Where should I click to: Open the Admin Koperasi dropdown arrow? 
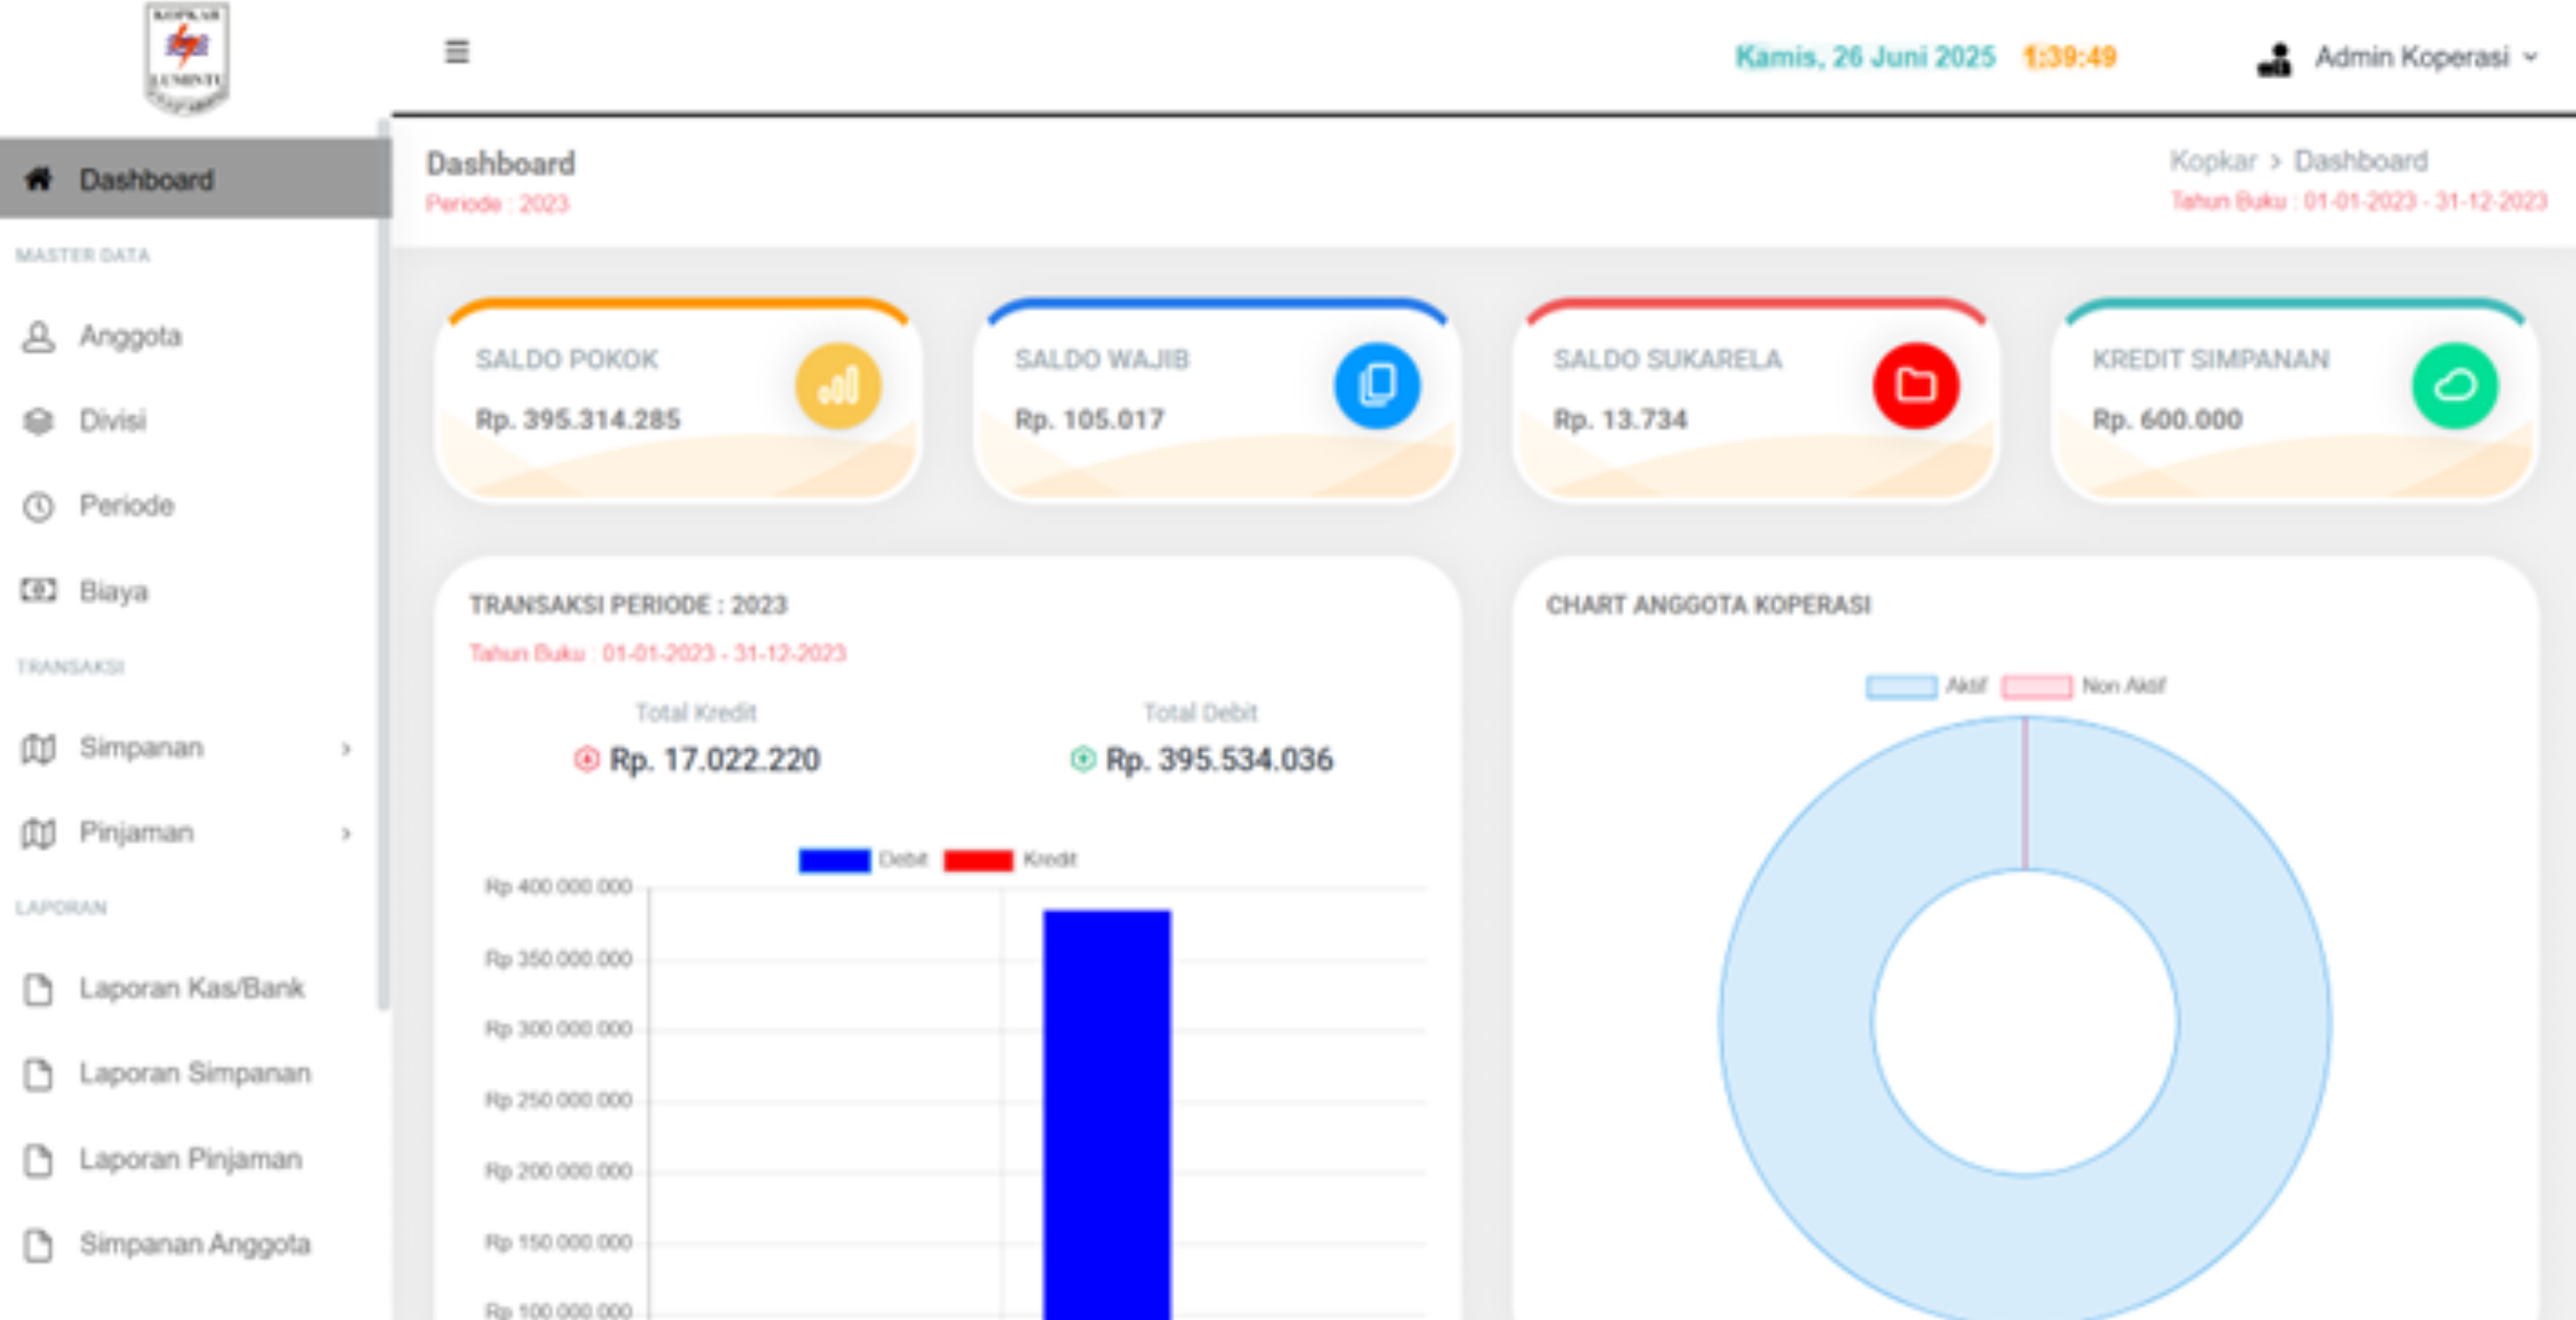[2530, 58]
